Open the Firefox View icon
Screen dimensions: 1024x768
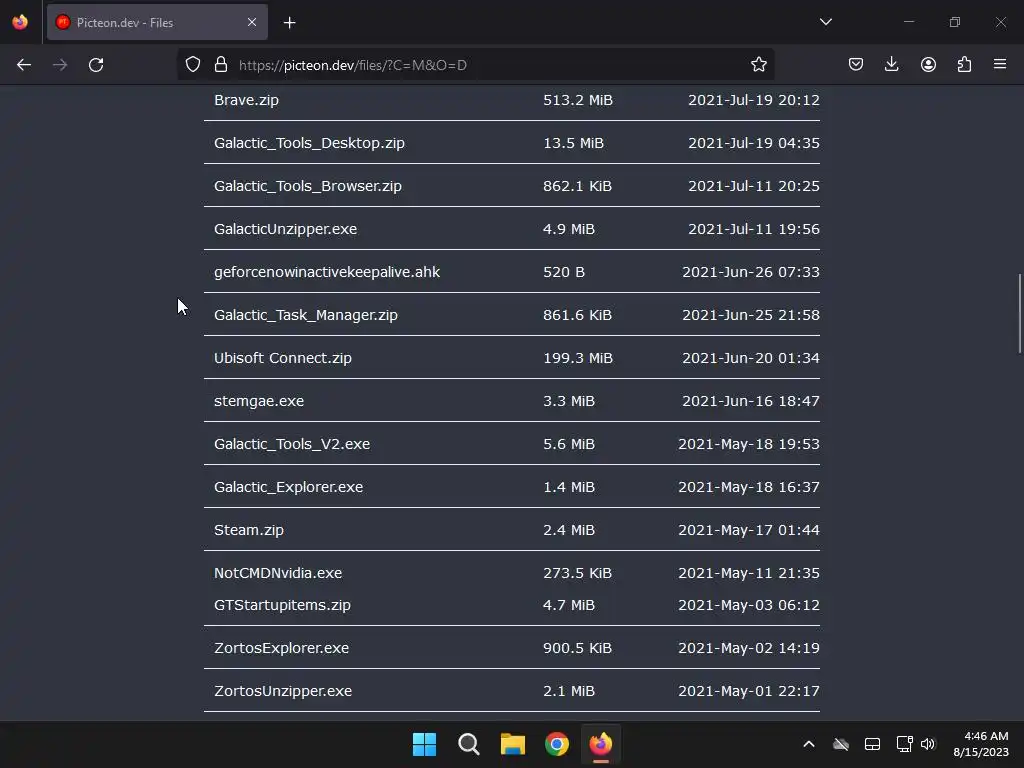pos(20,22)
